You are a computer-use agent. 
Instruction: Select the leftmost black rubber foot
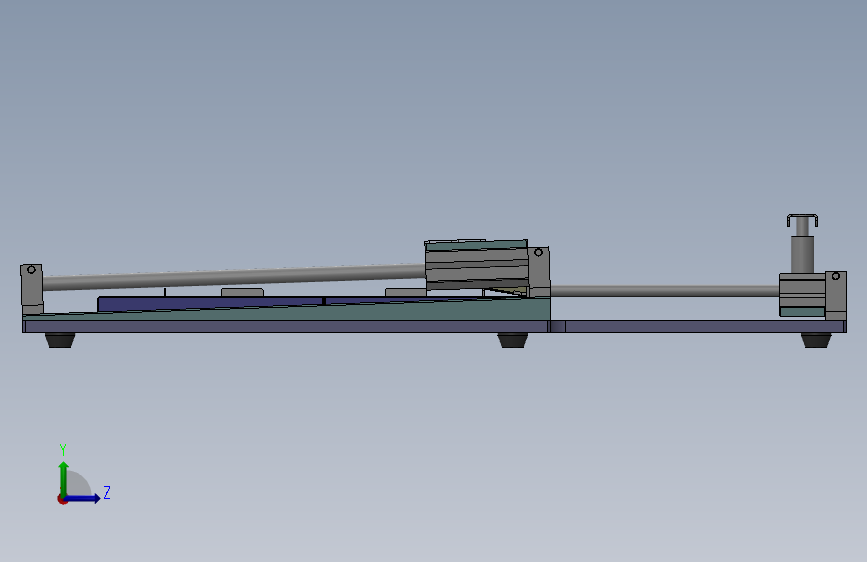(60, 340)
